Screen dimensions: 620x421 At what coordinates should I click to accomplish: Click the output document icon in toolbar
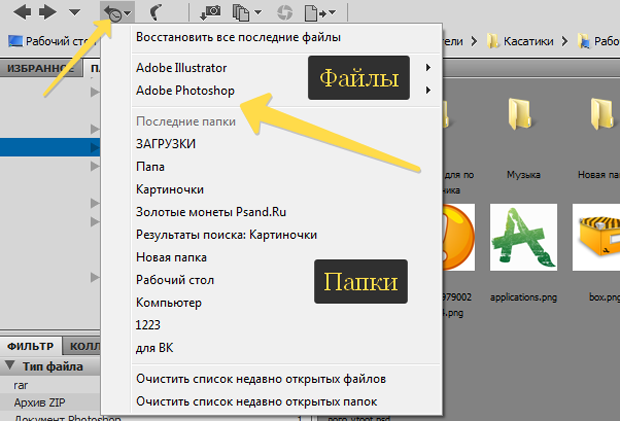320,13
